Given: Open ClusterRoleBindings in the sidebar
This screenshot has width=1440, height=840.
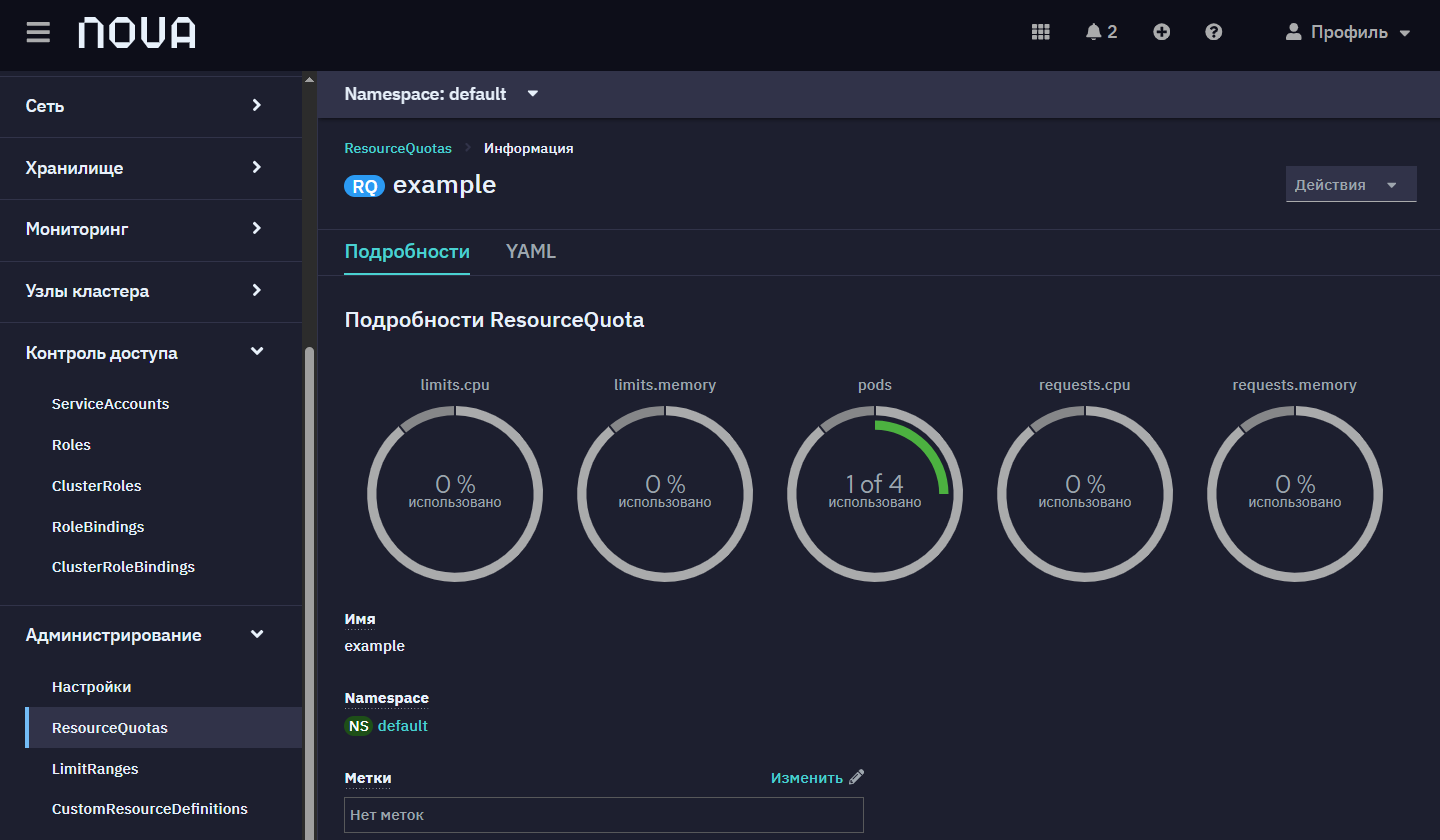Looking at the screenshot, I should click(x=123, y=567).
